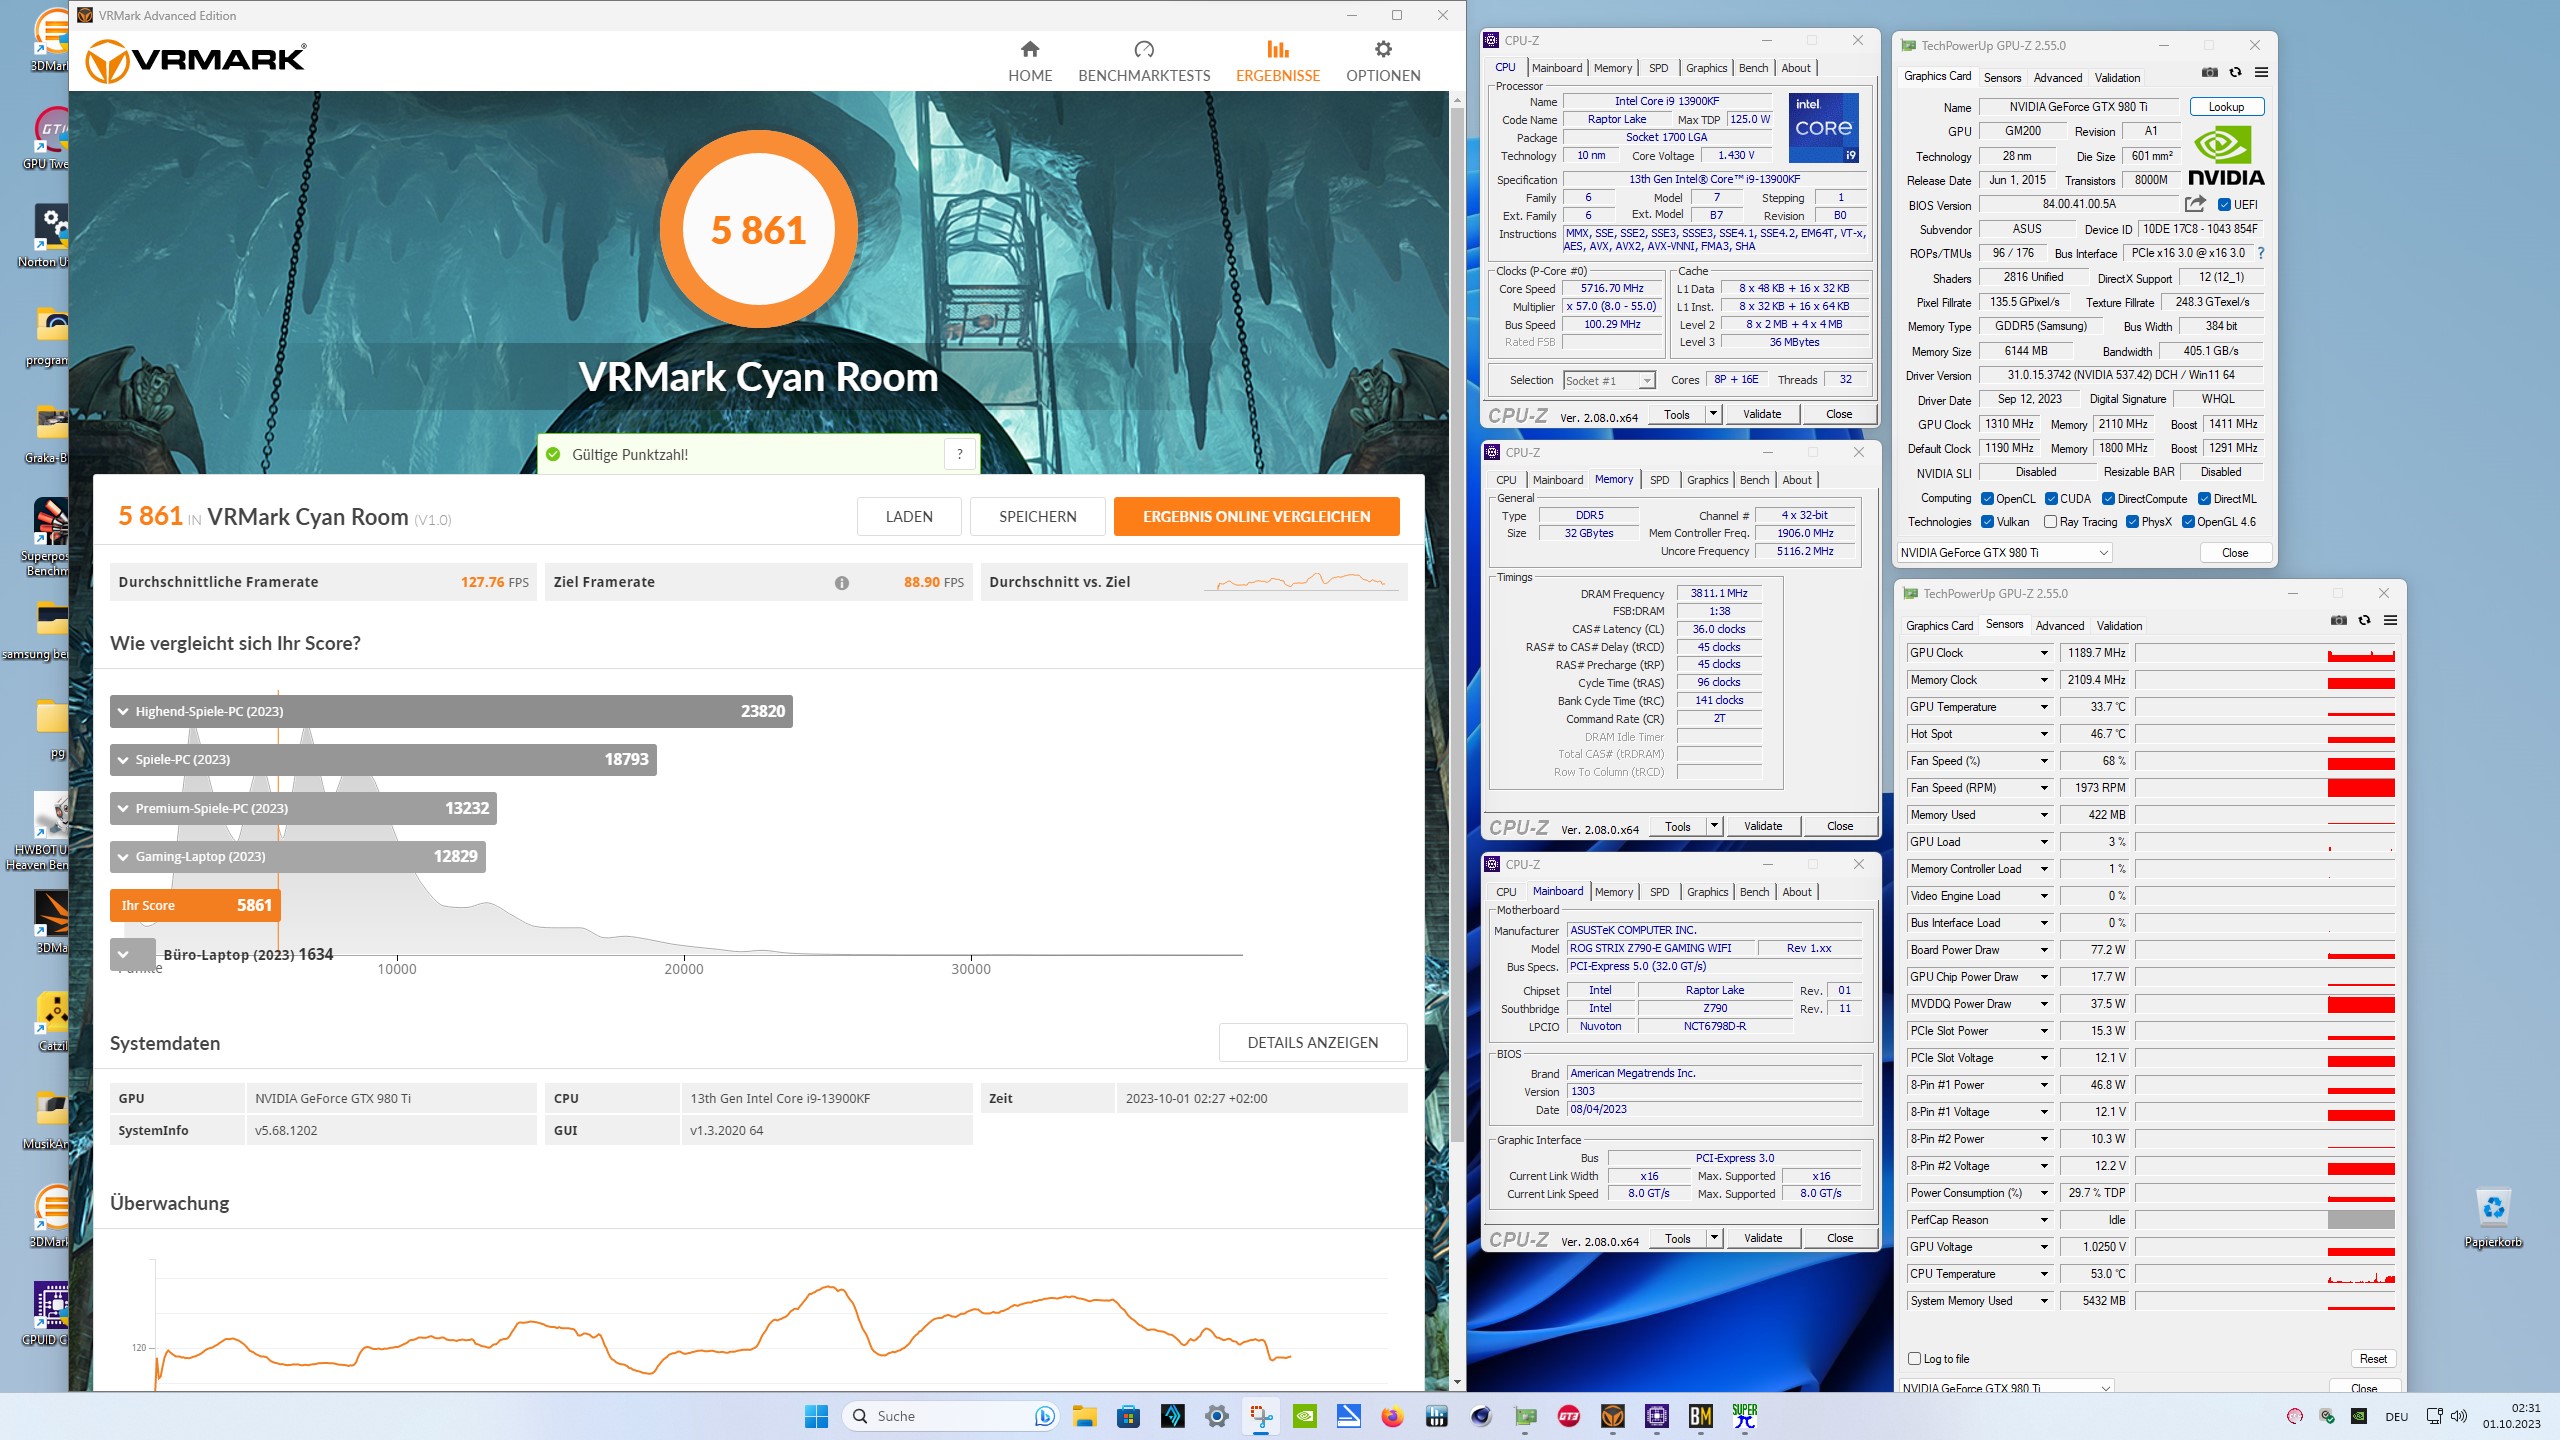This screenshot has width=2560, height=1440.
Task: Click DETAILS ANZEIGEN under Systemdaten
Action: click(x=1313, y=1043)
